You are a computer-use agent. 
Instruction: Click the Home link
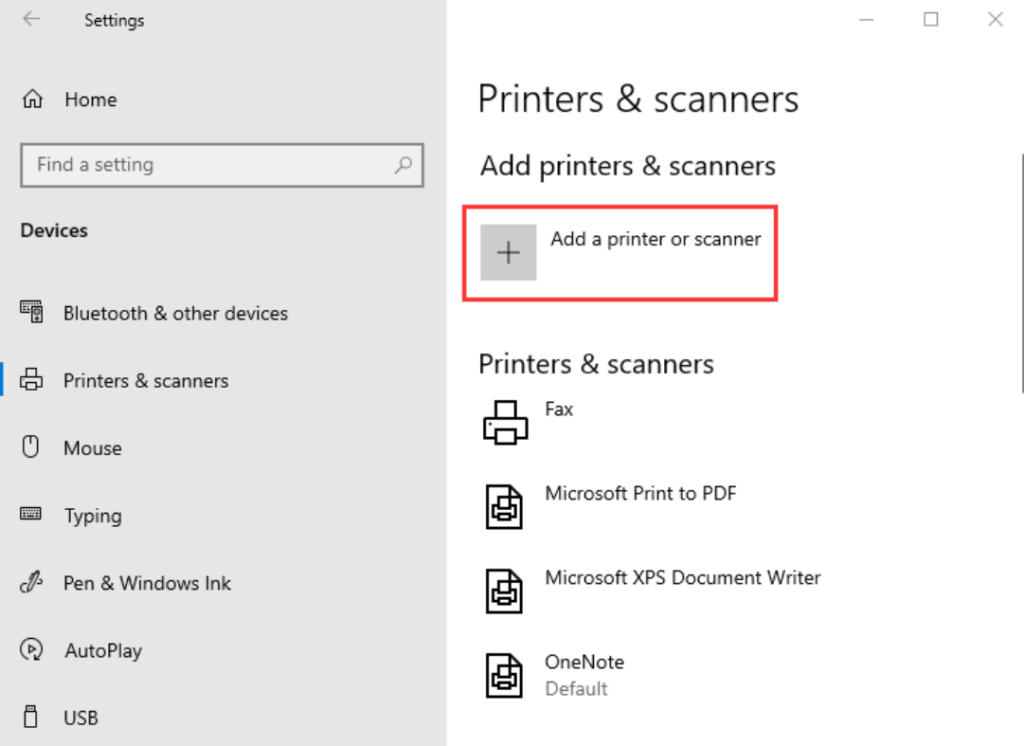(x=90, y=100)
